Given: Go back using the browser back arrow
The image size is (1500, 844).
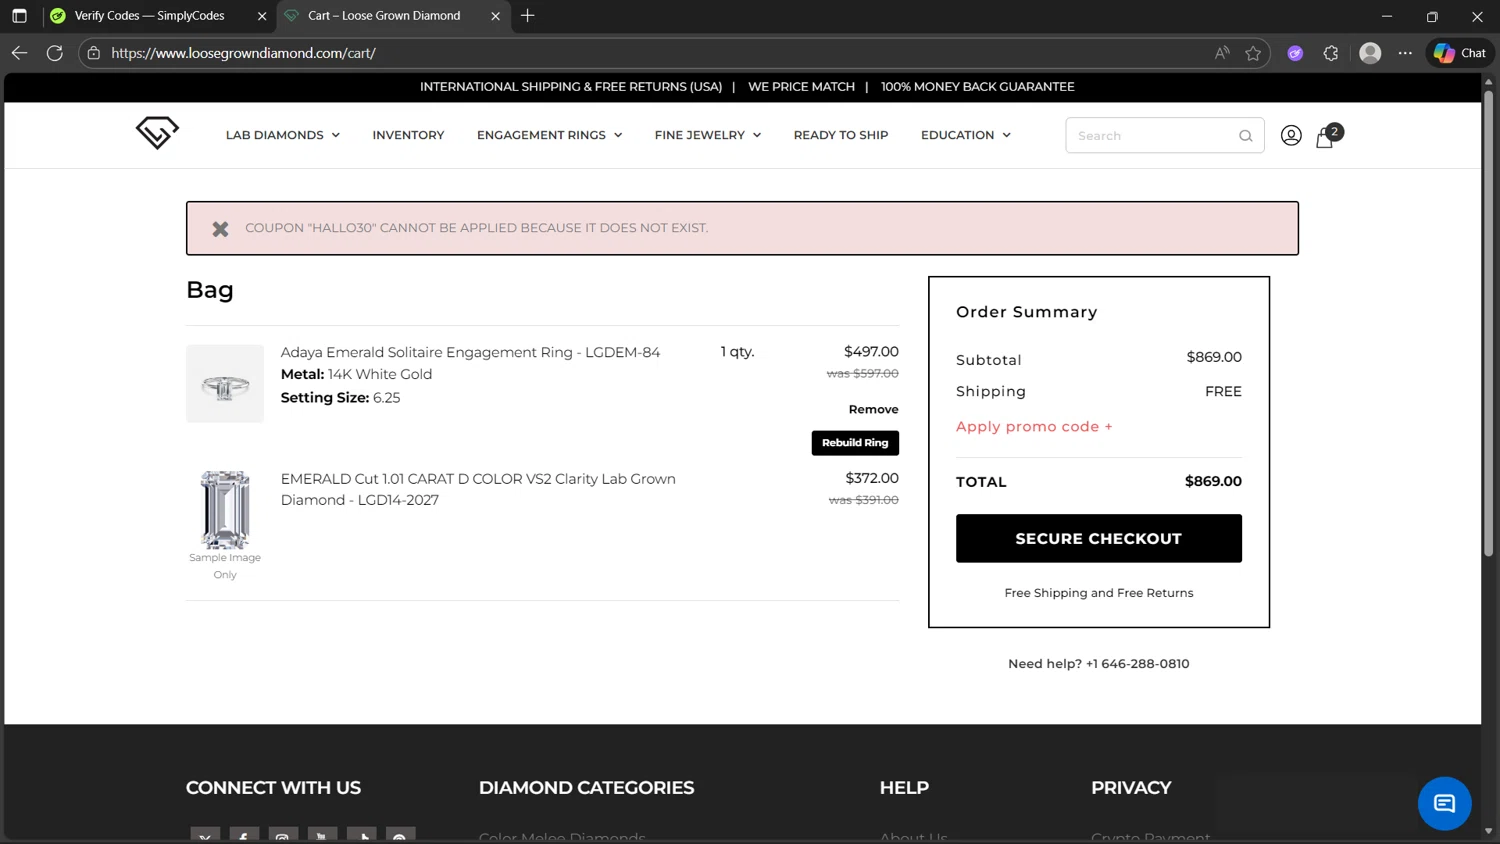Looking at the screenshot, I should point(19,53).
